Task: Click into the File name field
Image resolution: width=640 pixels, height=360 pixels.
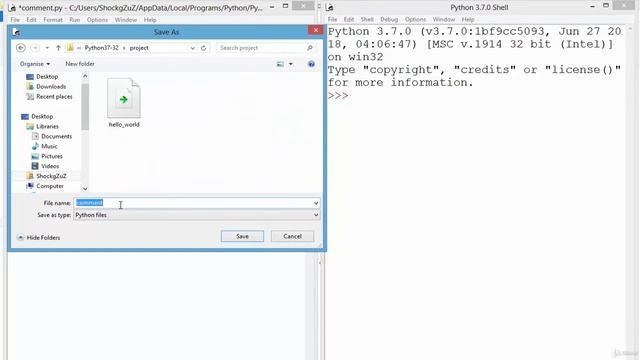Action: click(x=196, y=203)
